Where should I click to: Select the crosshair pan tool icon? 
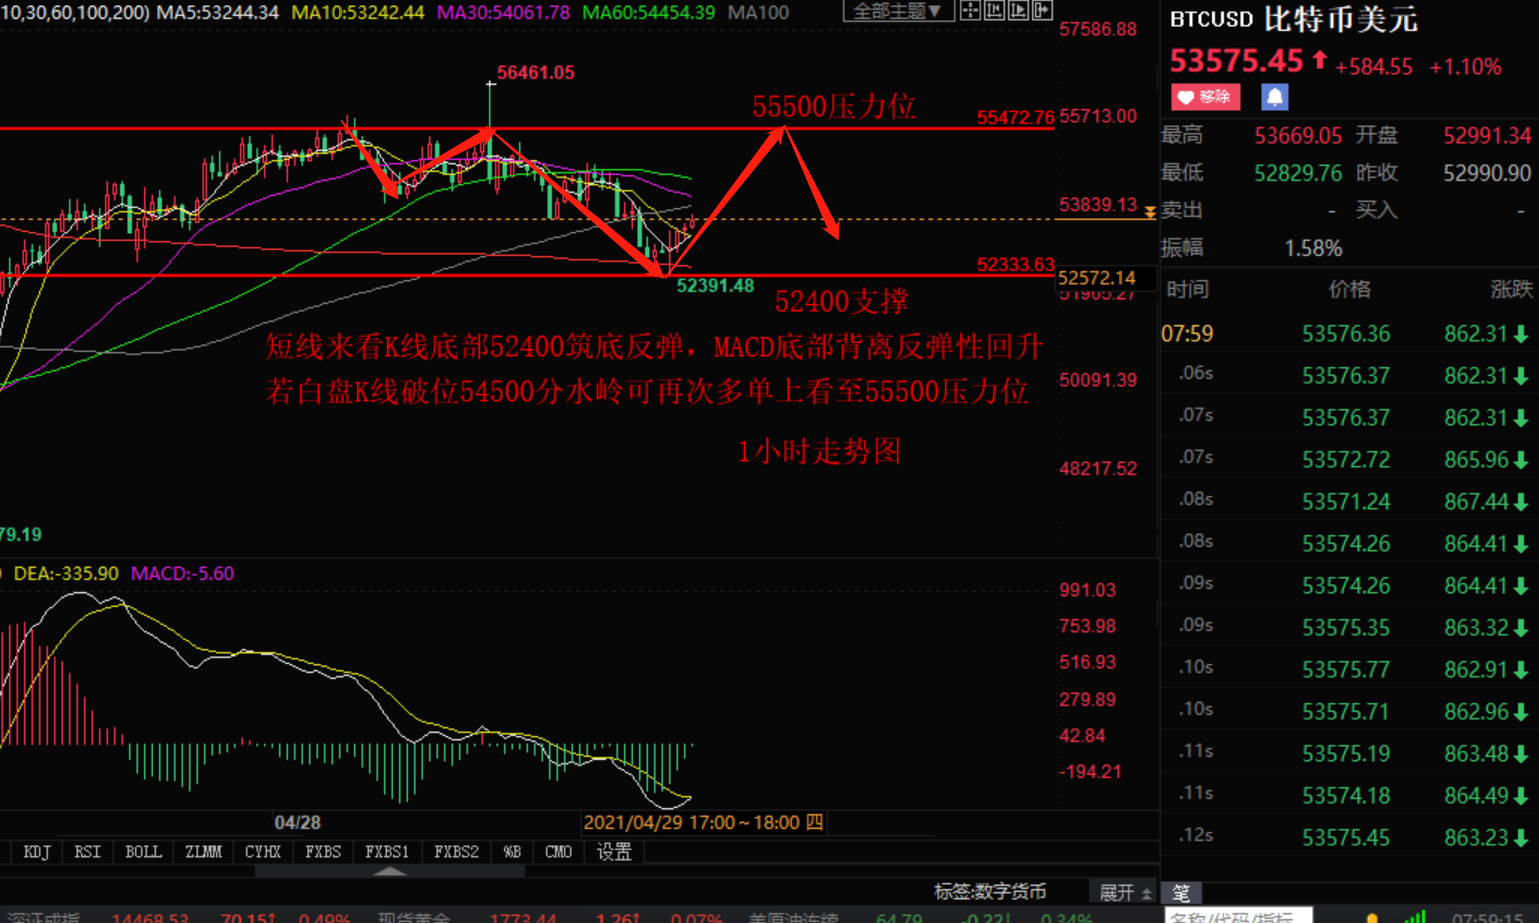[970, 9]
